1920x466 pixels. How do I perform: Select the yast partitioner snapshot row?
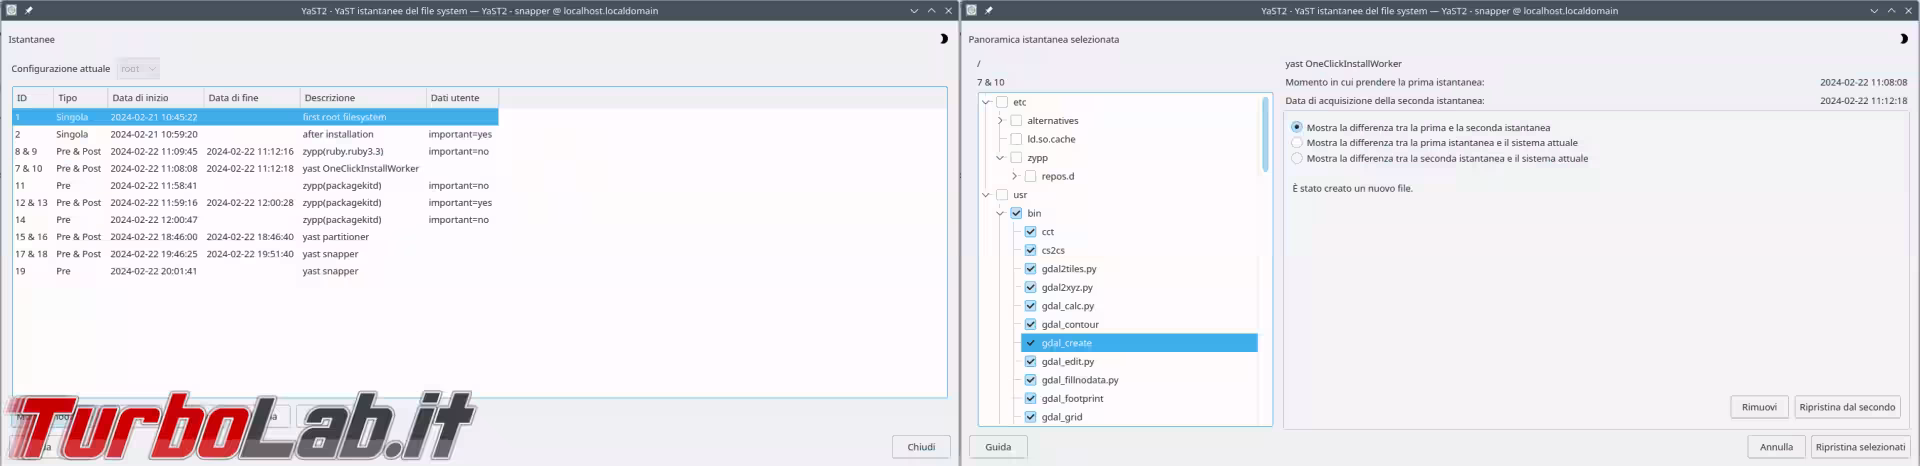(x=336, y=237)
